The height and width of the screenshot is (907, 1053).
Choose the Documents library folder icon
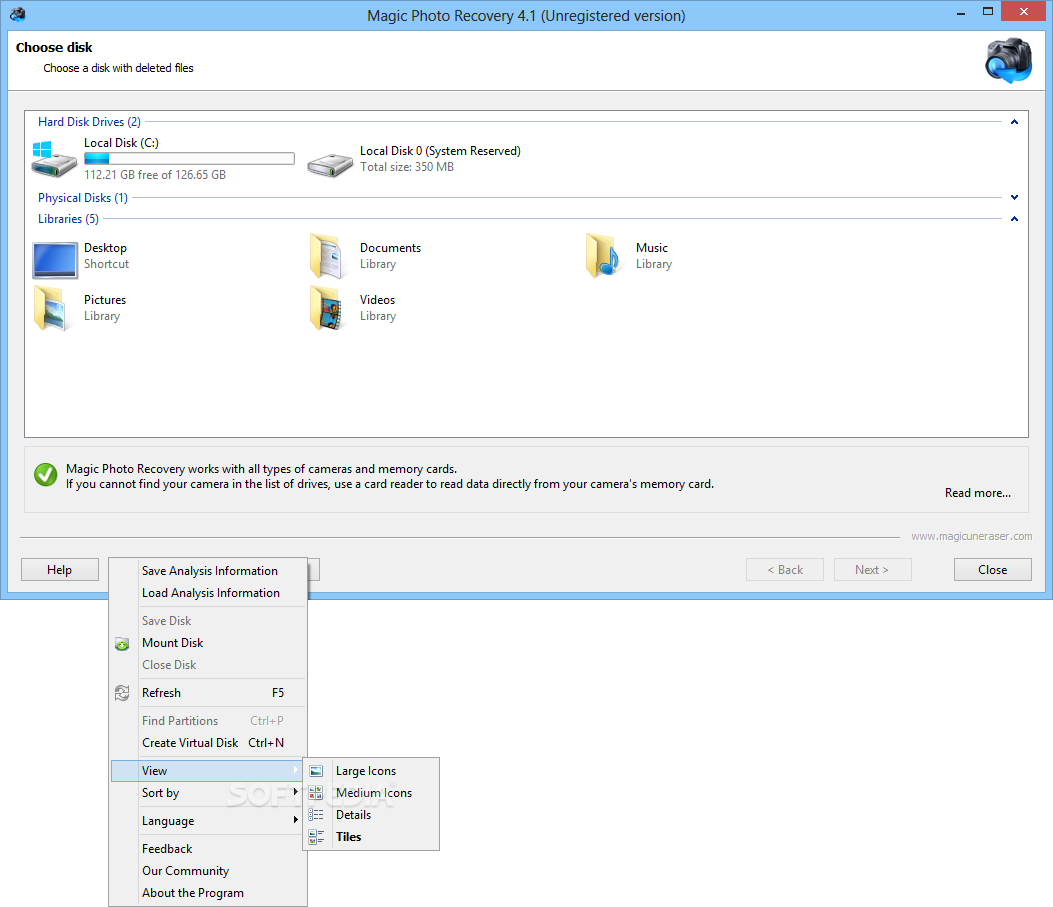(328, 256)
